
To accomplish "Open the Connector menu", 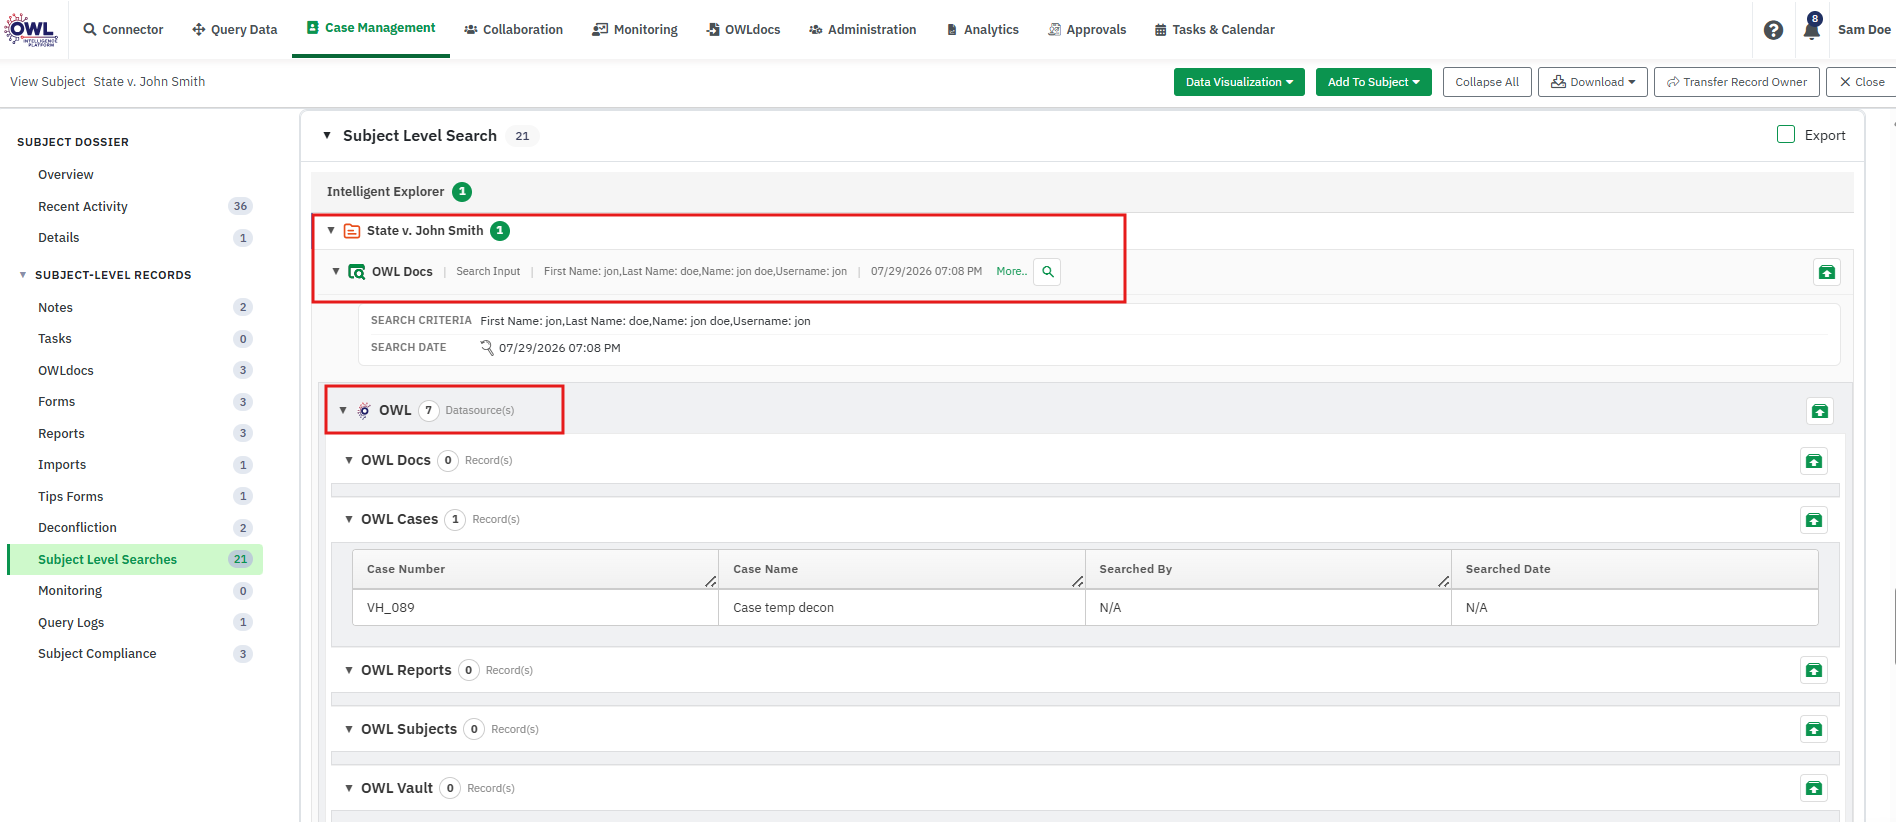I will click(x=123, y=30).
